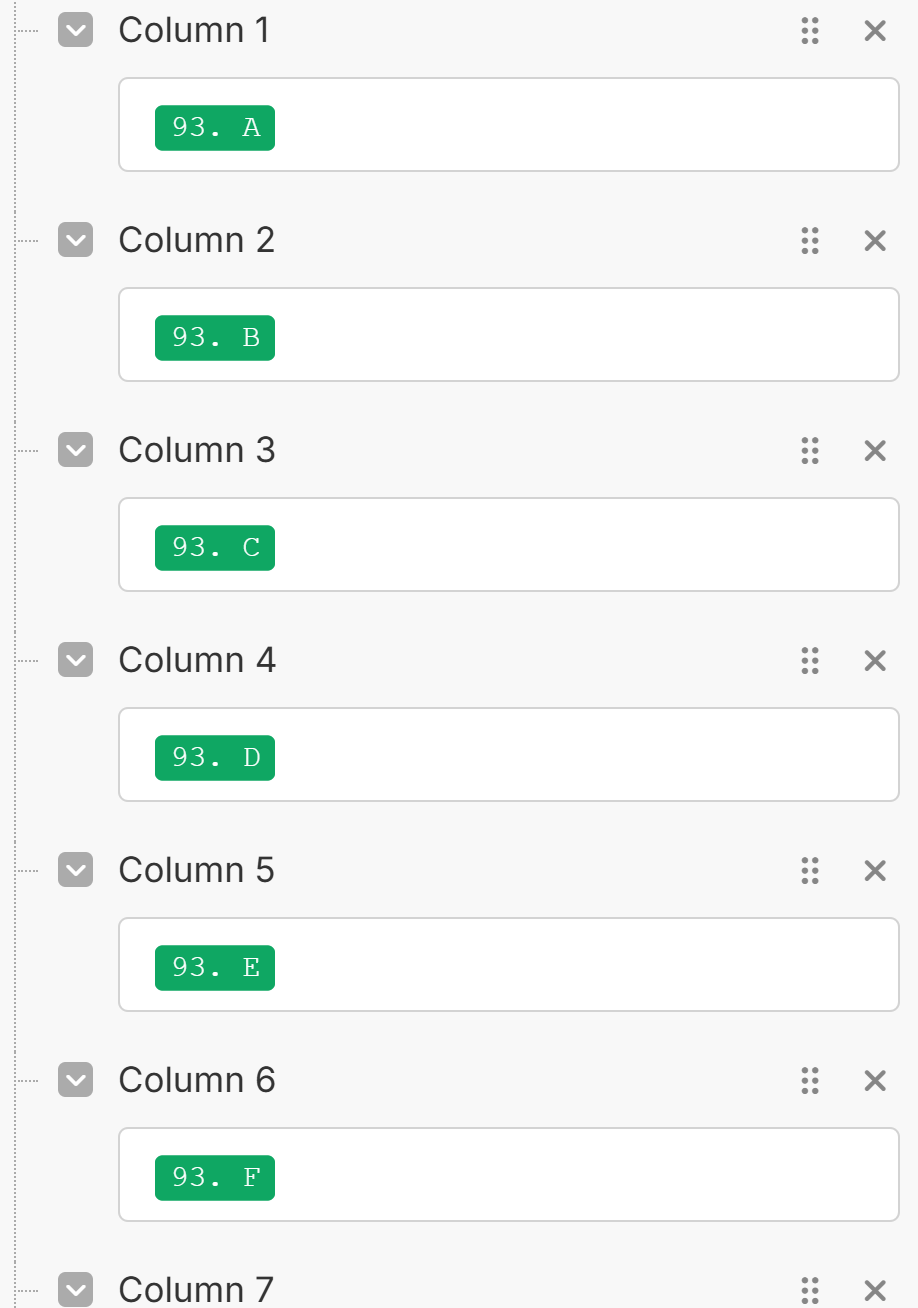This screenshot has height=1308, width=918.
Task: Click inside the Column 6 input box
Action: click(x=580, y=1175)
